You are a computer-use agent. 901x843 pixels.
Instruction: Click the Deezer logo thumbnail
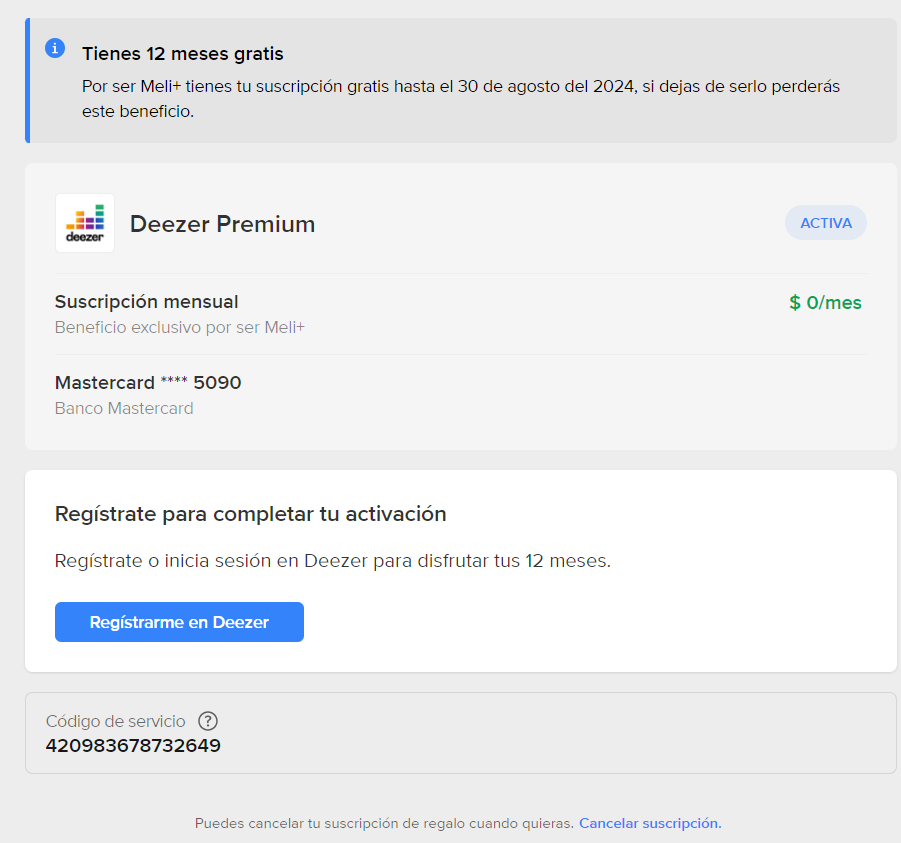pyautogui.click(x=85, y=223)
